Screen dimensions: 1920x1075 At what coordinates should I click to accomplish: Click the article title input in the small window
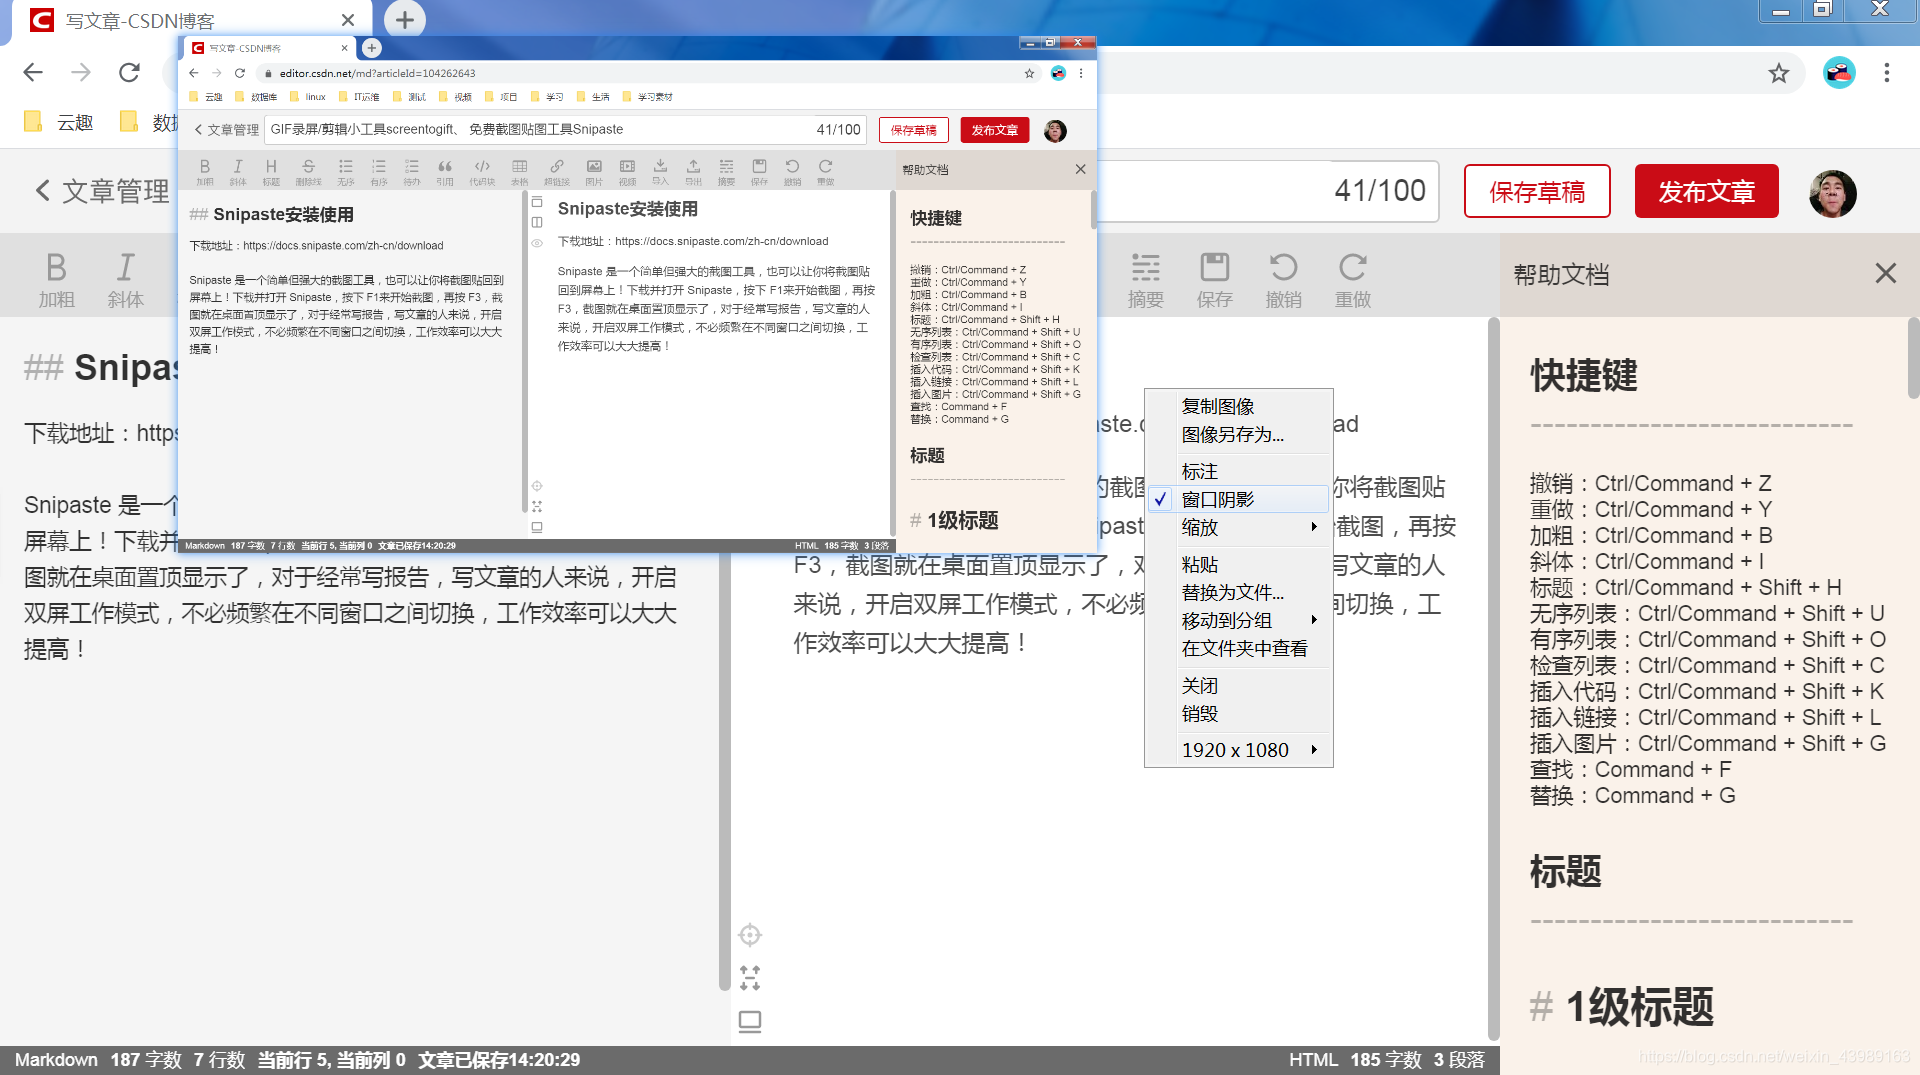point(565,130)
